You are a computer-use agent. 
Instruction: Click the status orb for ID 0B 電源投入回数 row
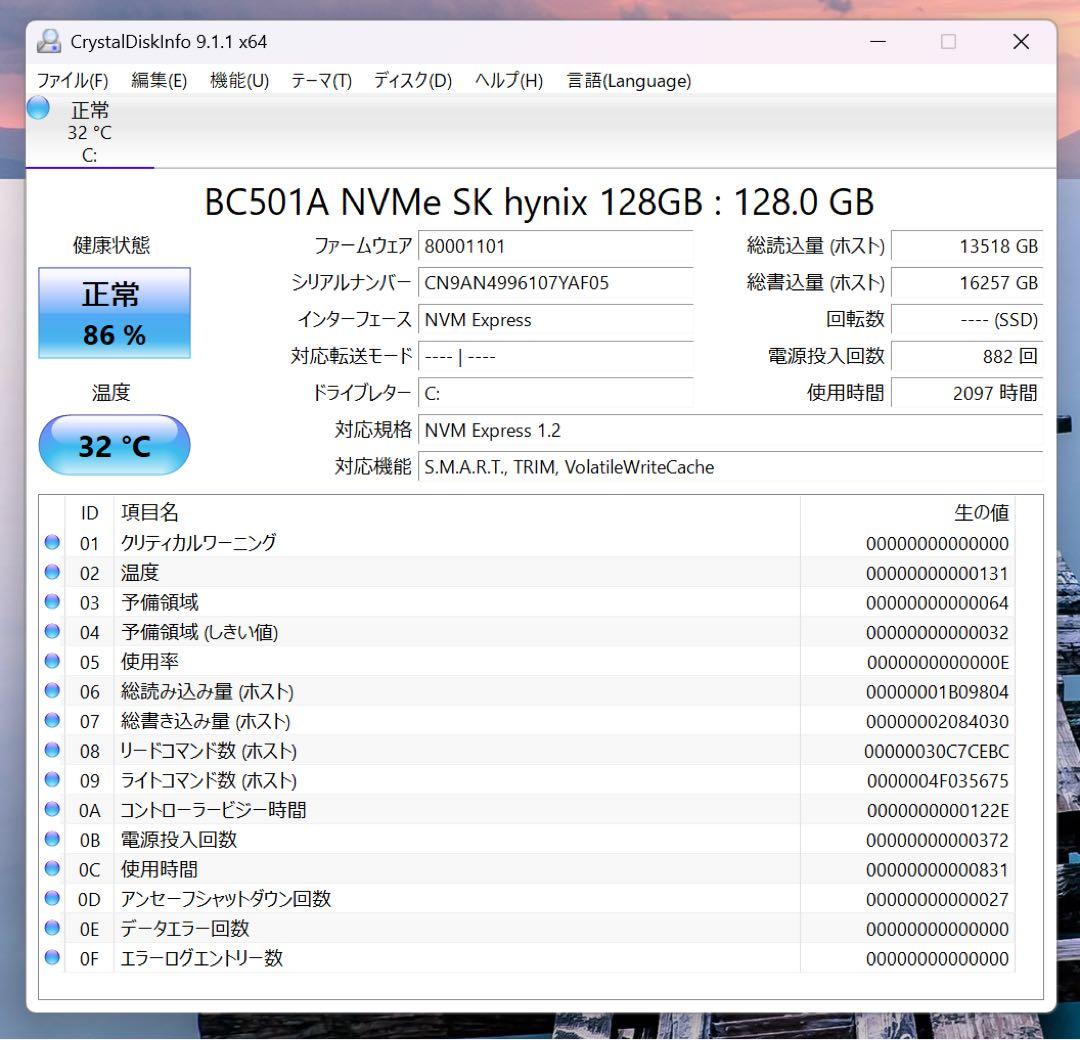[52, 838]
